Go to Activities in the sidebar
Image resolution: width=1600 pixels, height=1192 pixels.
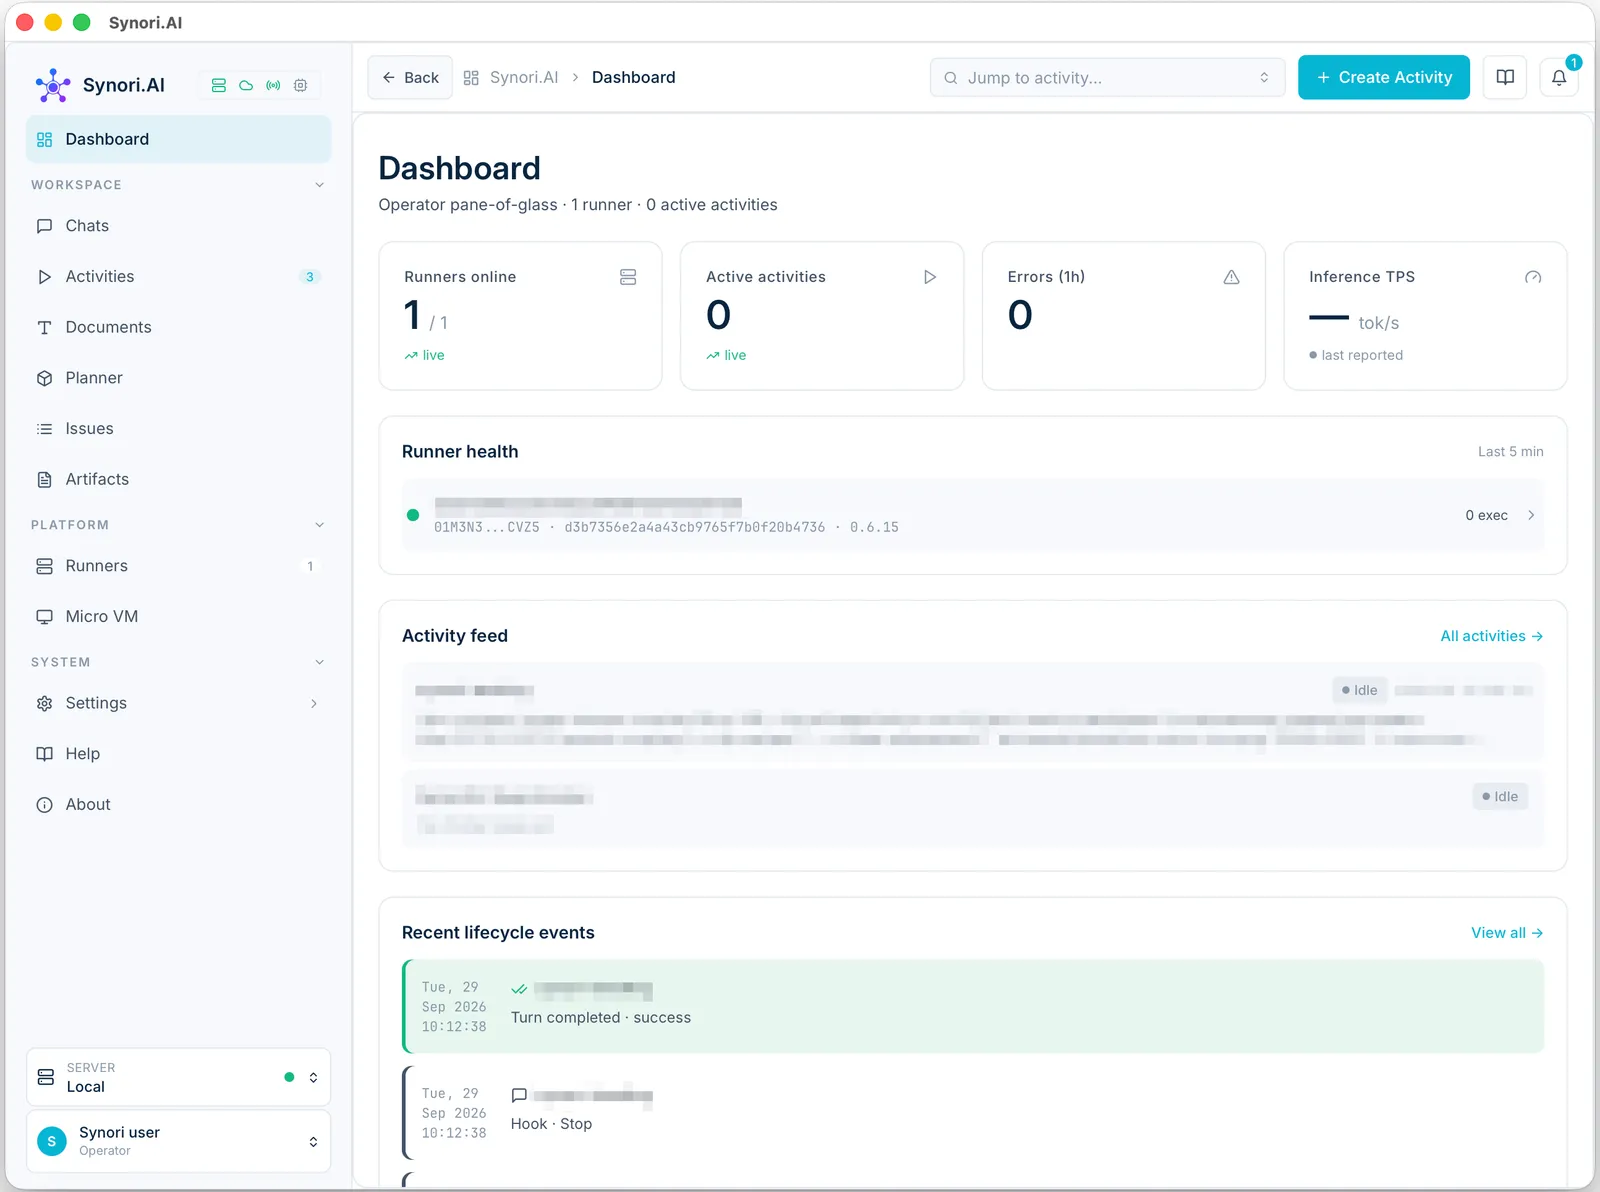(x=179, y=277)
